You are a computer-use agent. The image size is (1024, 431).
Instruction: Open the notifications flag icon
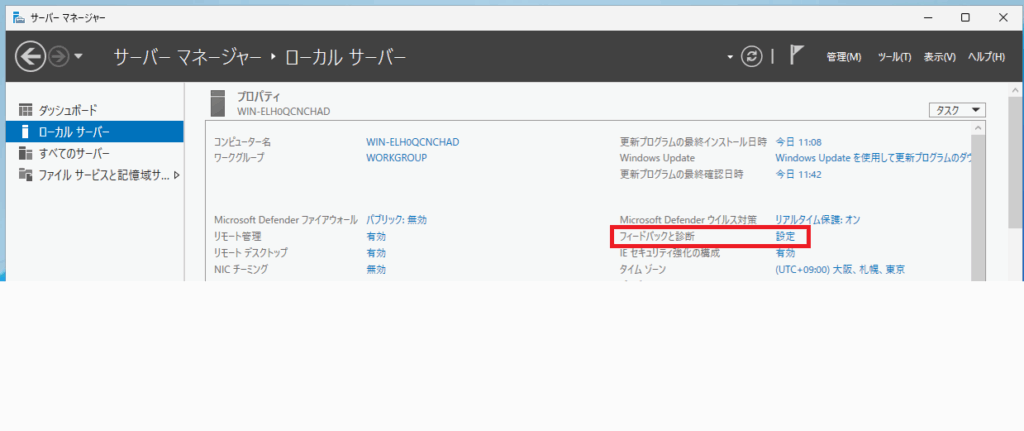point(797,57)
